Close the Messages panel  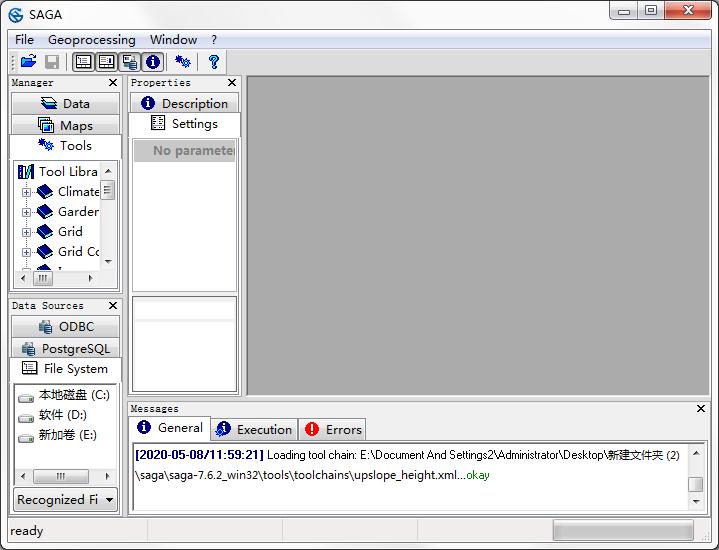(x=701, y=408)
